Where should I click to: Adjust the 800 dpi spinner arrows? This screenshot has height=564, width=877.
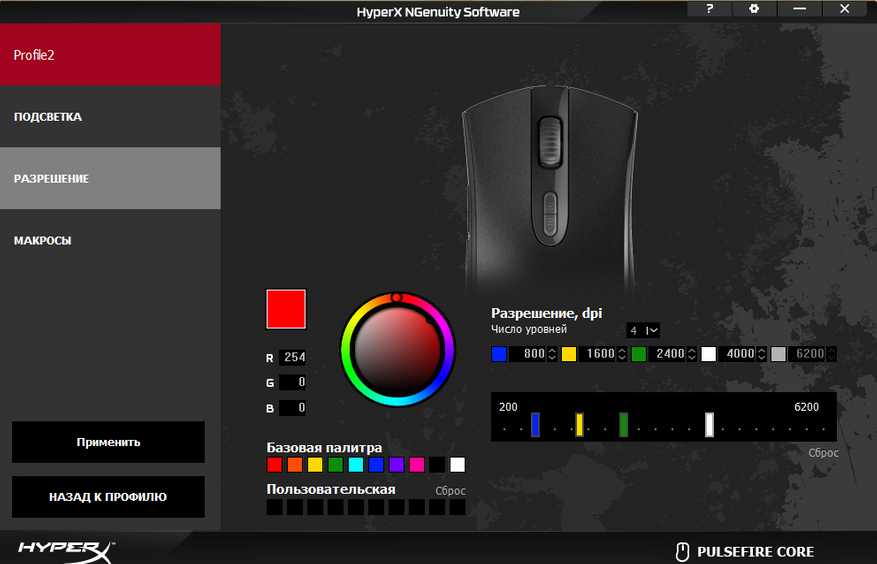coord(552,354)
